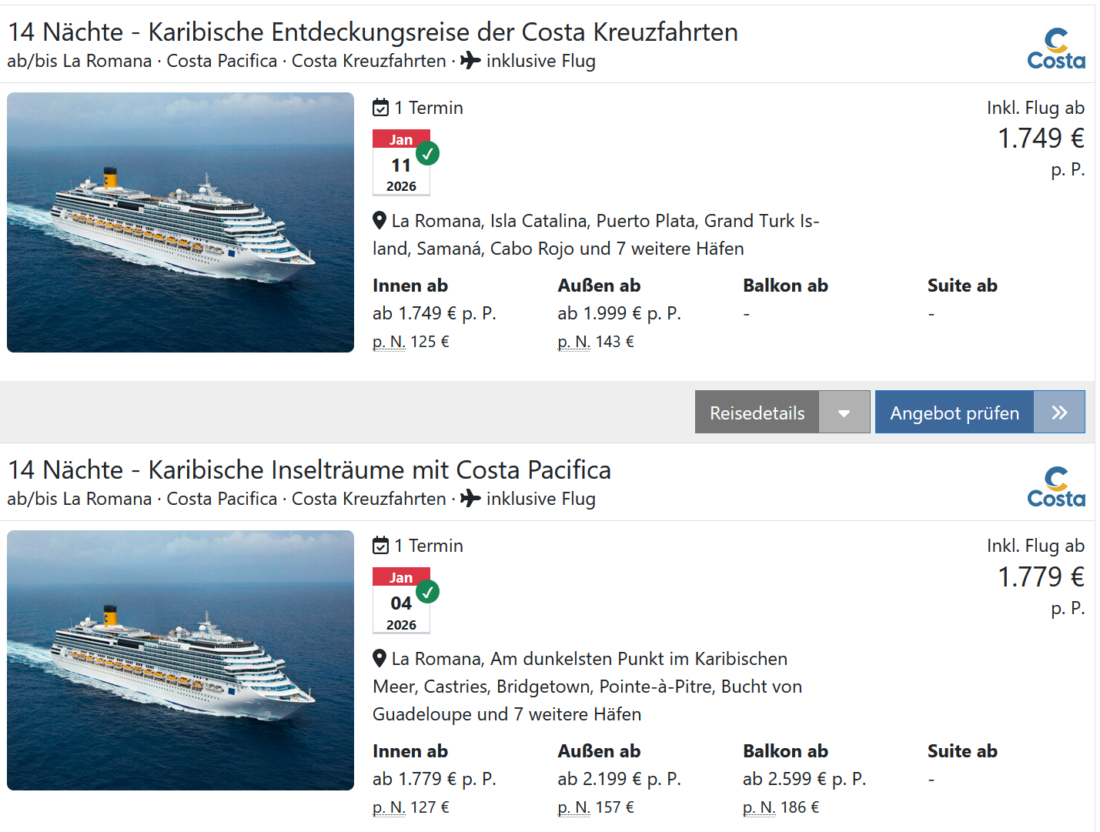
Task: Click Balkon ab 2.599 € price
Action: pos(804,780)
